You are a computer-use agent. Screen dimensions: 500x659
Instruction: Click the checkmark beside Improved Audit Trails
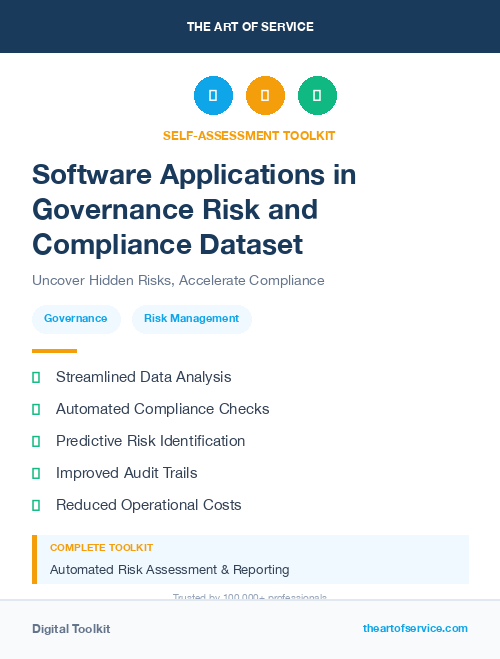(36, 473)
